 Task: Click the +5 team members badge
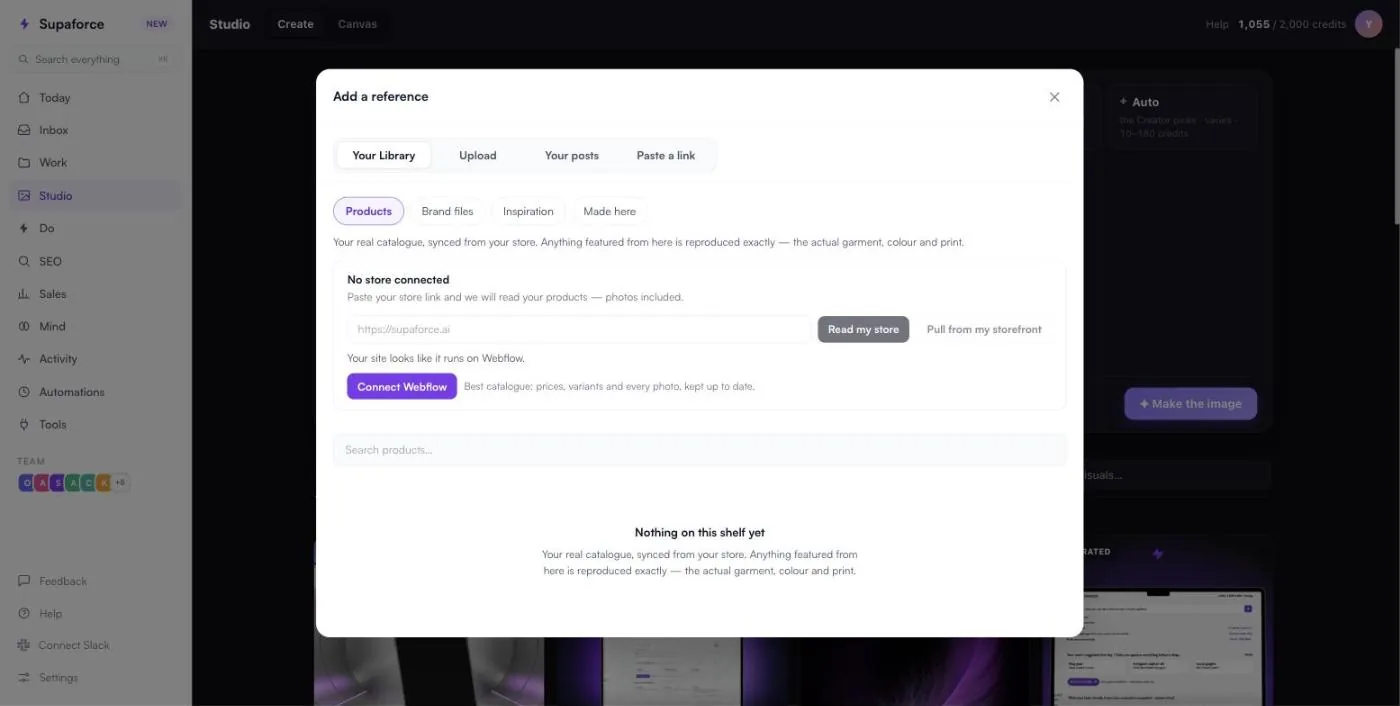click(120, 483)
